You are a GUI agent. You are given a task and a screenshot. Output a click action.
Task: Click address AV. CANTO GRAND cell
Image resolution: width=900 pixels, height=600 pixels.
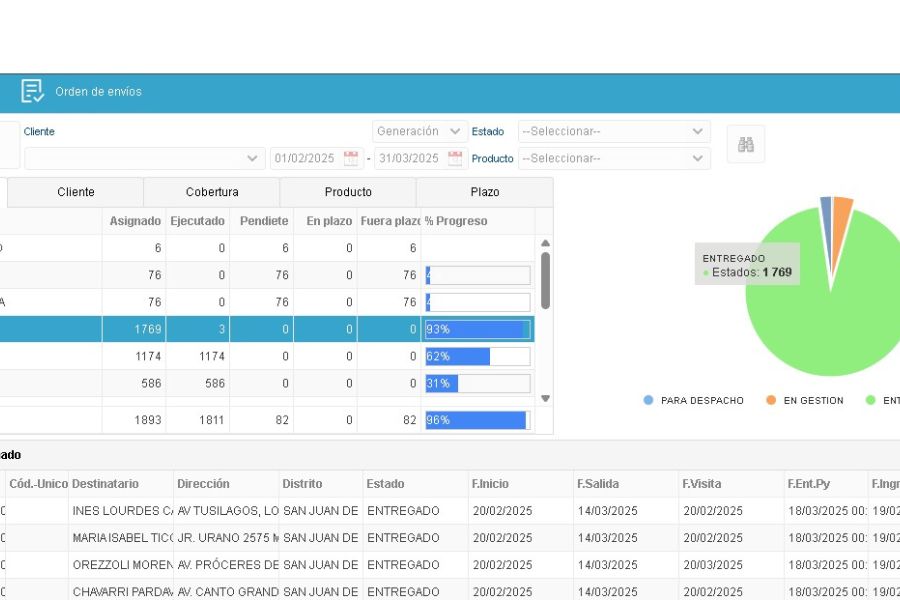[228, 592]
